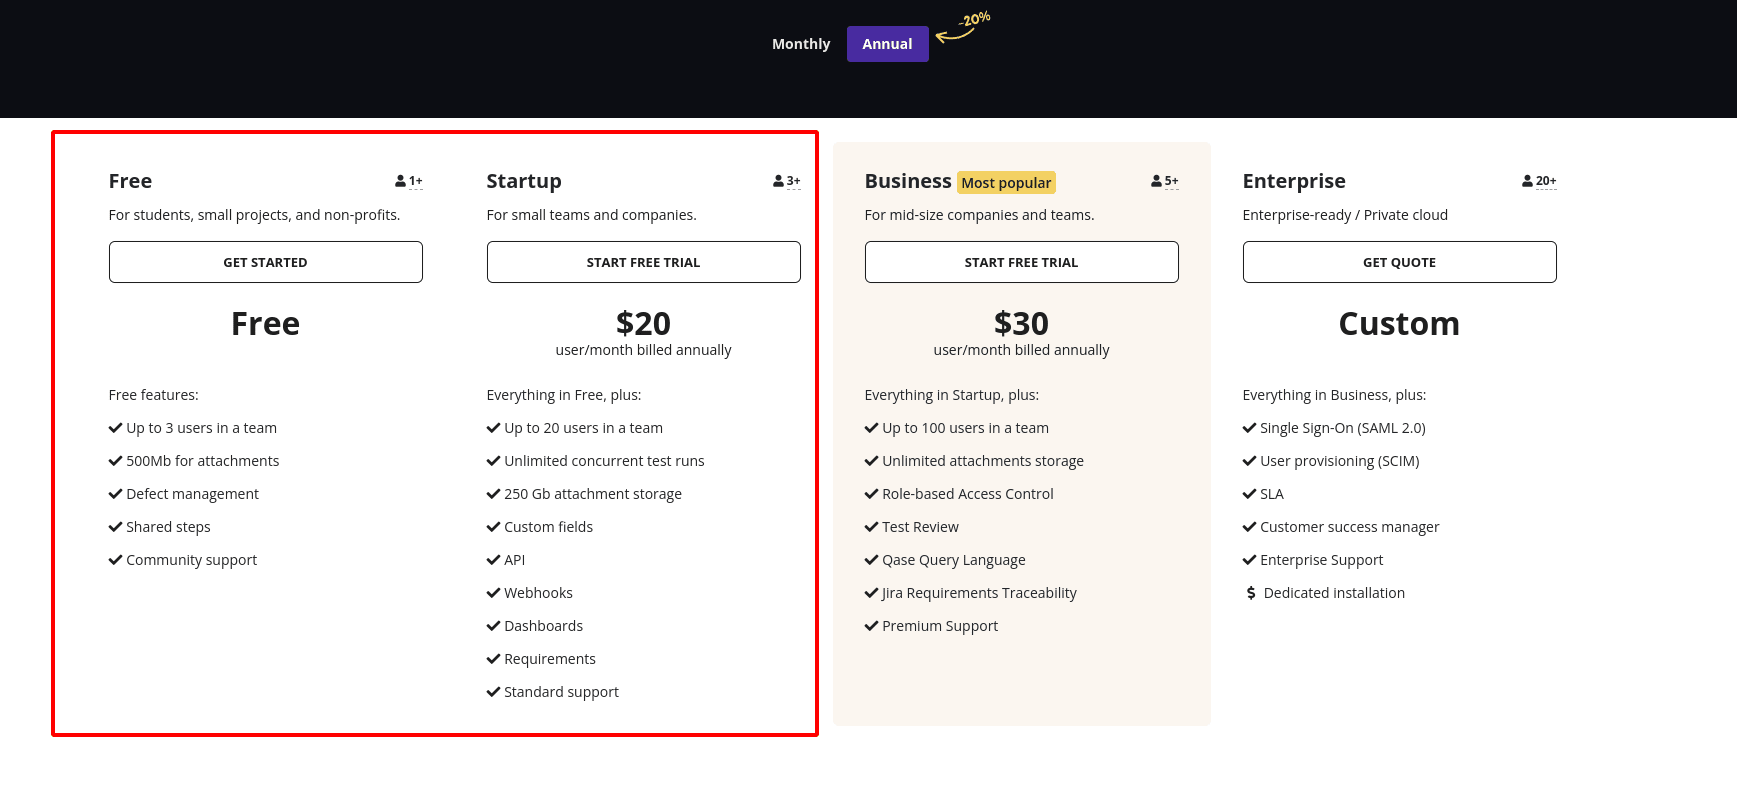1737x789 pixels.
Task: Click the dollar icon beside Dedicated installation
Action: click(1250, 593)
